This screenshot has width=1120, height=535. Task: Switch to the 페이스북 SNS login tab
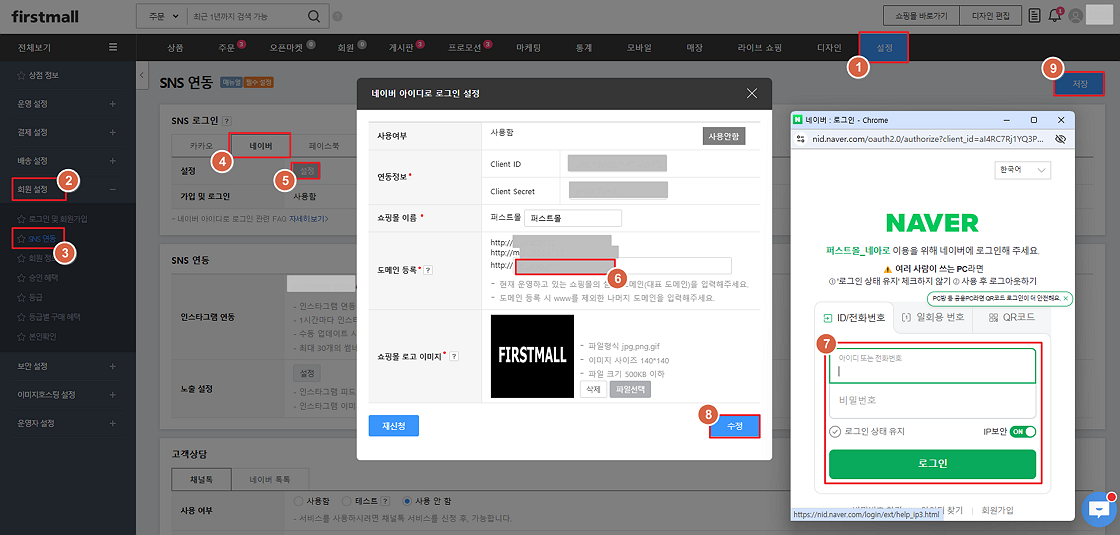pos(324,145)
